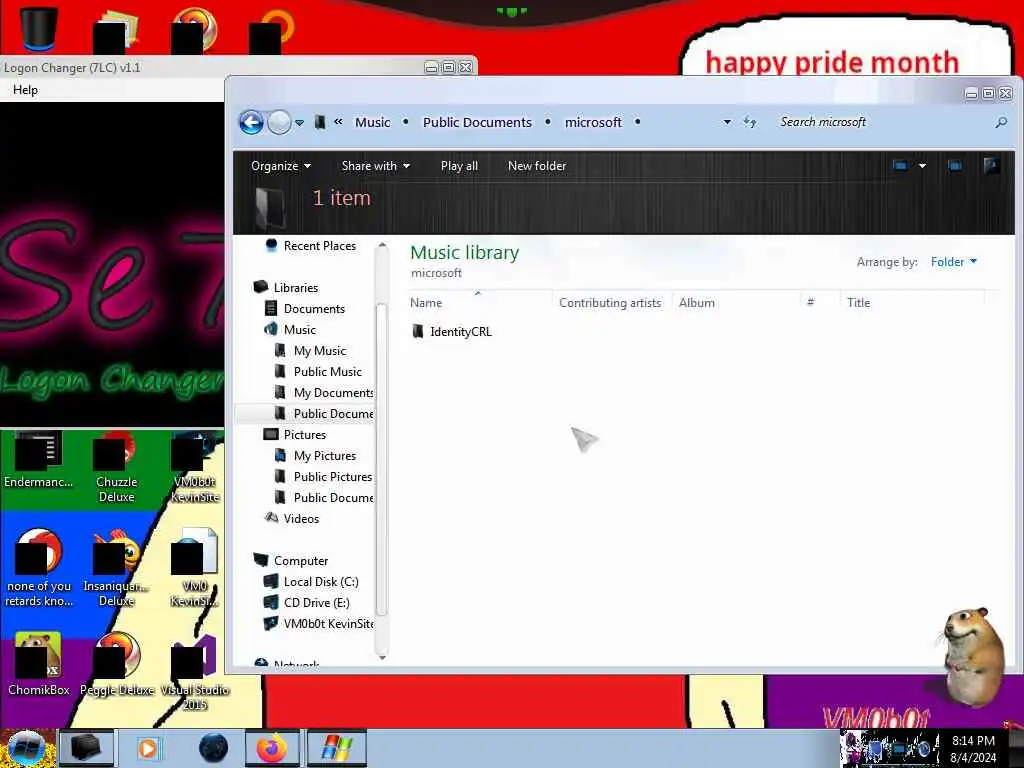This screenshot has width=1024, height=768.
Task: Click Play all in the toolbar
Action: [x=459, y=166]
